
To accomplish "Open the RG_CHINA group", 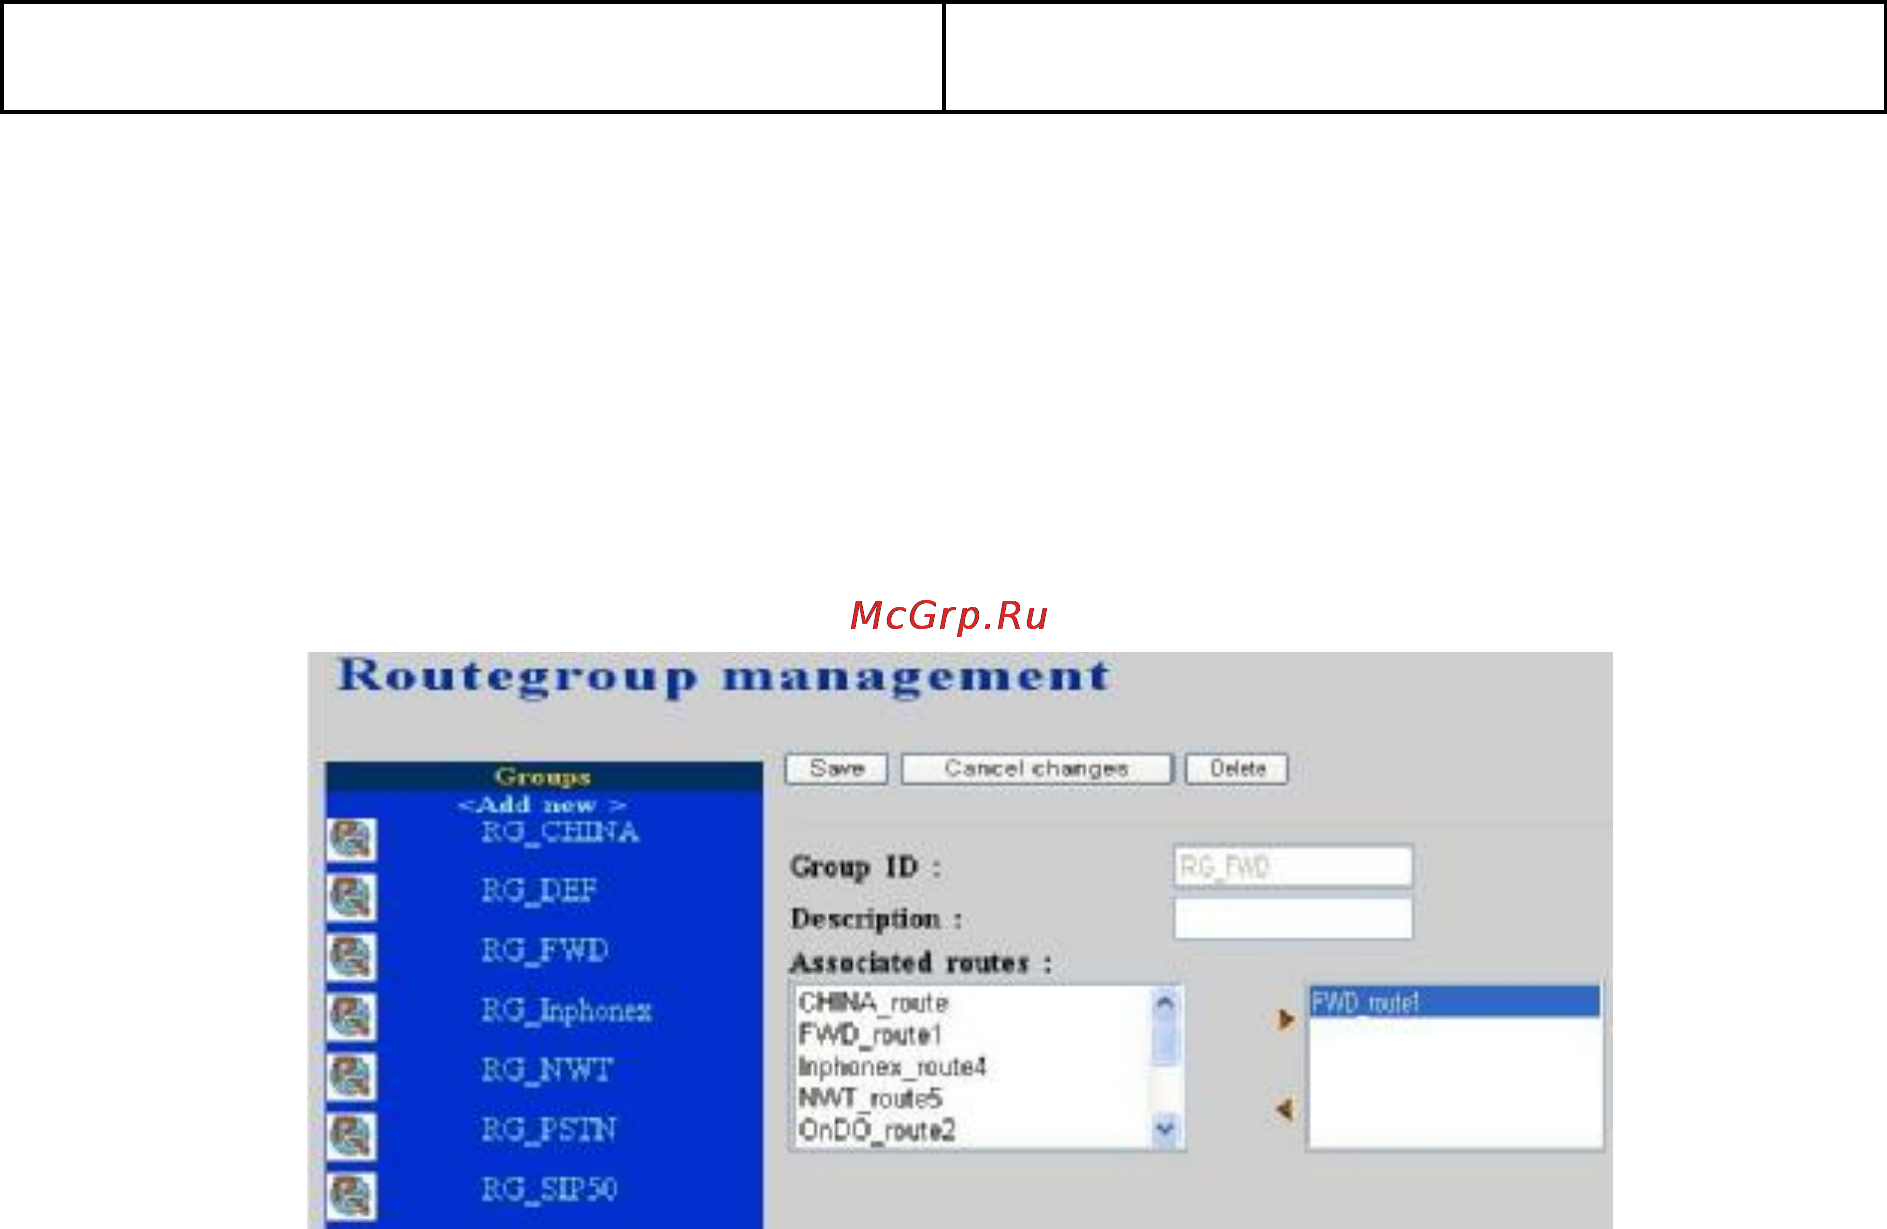I will tap(560, 832).
